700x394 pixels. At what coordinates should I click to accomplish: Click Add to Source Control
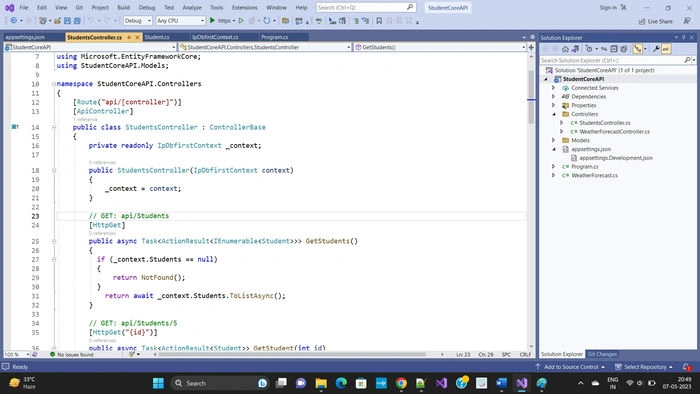point(571,367)
